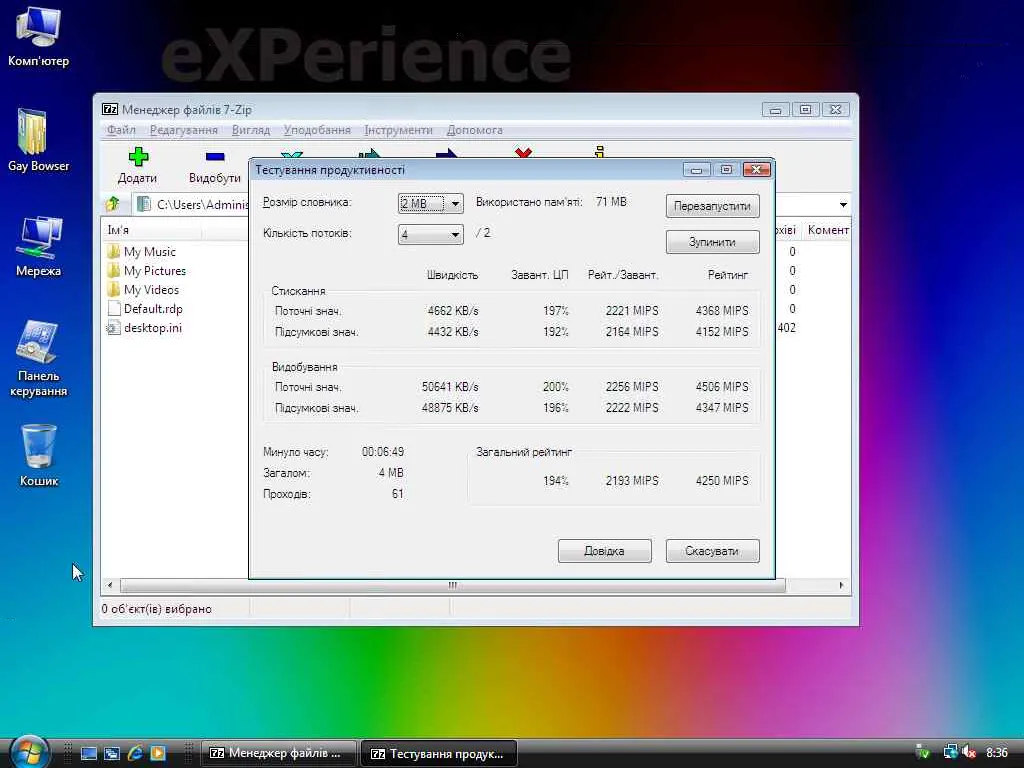Click the Проходів count 61
Image resolution: width=1024 pixels, height=768 pixels.
point(398,494)
